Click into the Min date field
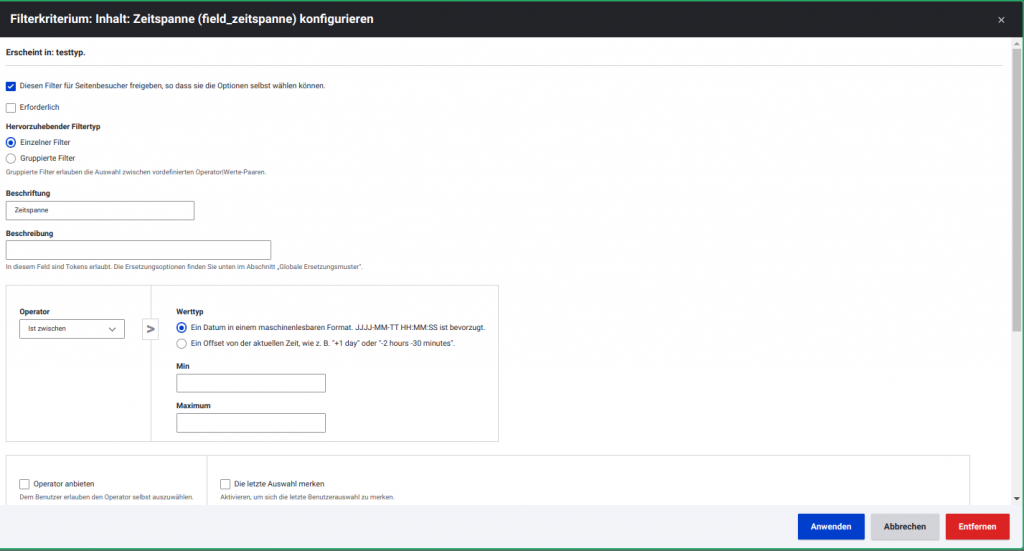 [x=251, y=383]
